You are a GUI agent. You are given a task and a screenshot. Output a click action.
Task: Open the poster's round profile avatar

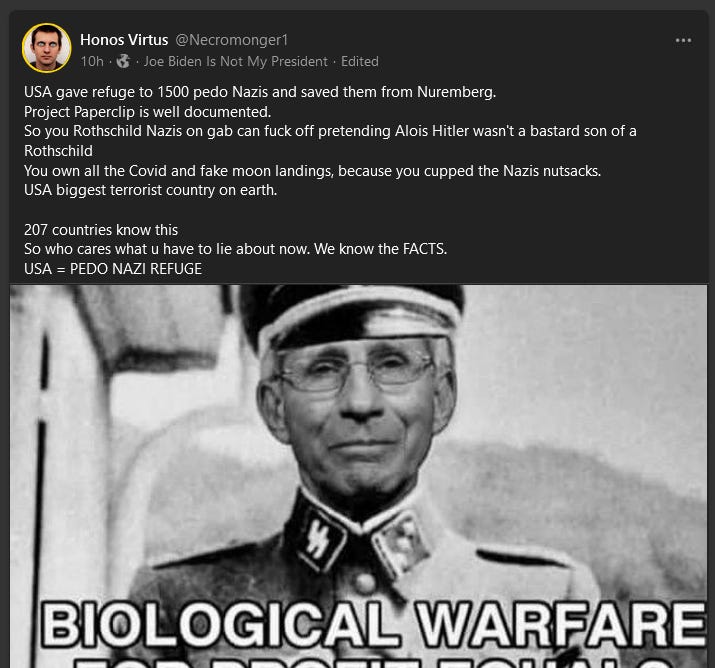[x=47, y=48]
